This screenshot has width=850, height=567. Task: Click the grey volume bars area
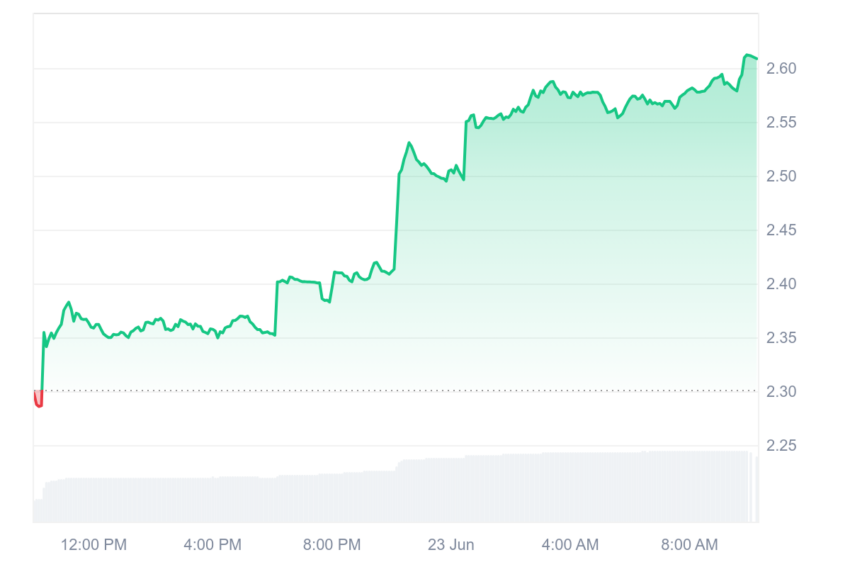396,488
